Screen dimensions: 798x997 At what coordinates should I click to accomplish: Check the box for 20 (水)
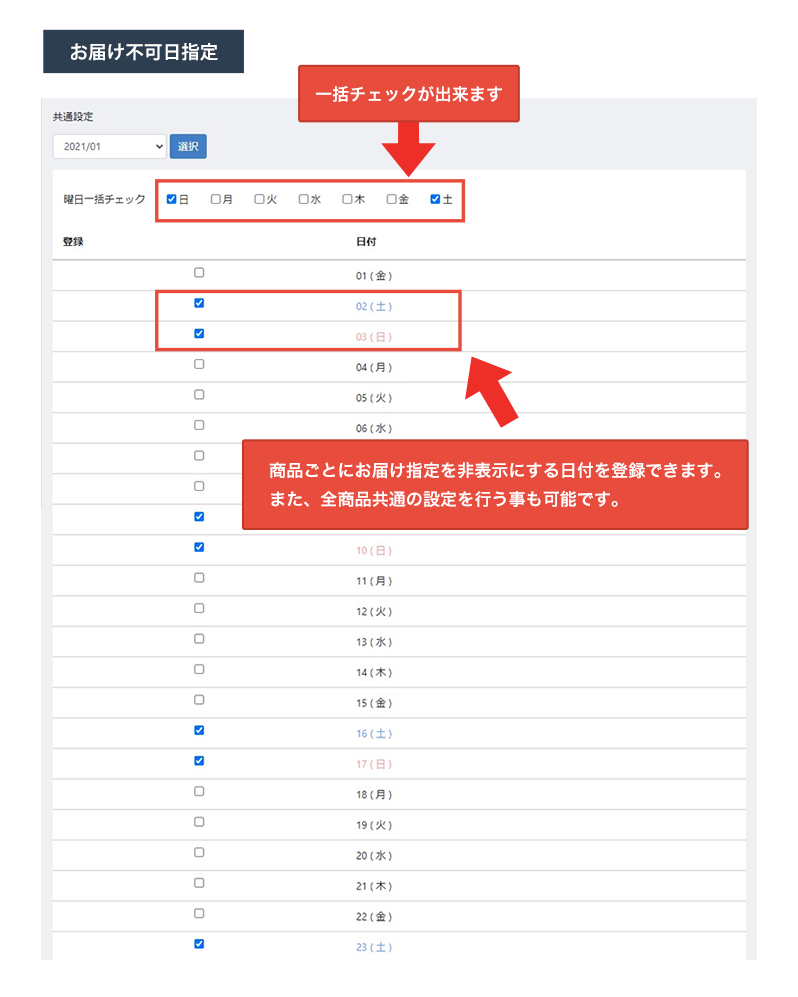coord(199,852)
